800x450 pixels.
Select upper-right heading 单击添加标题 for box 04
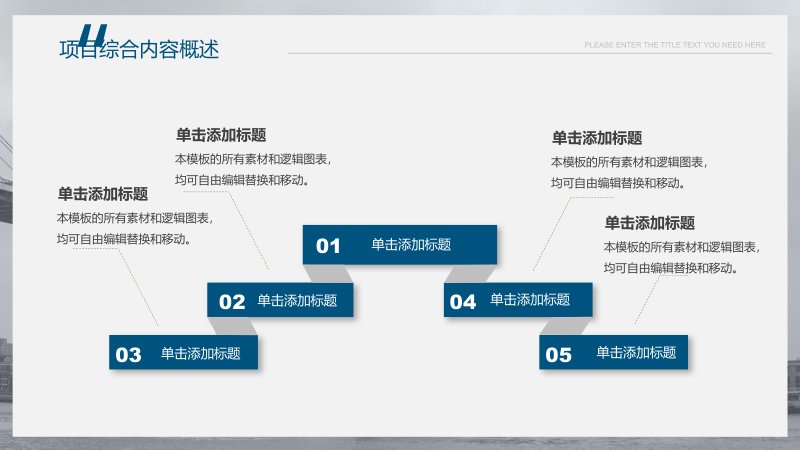pos(597,138)
